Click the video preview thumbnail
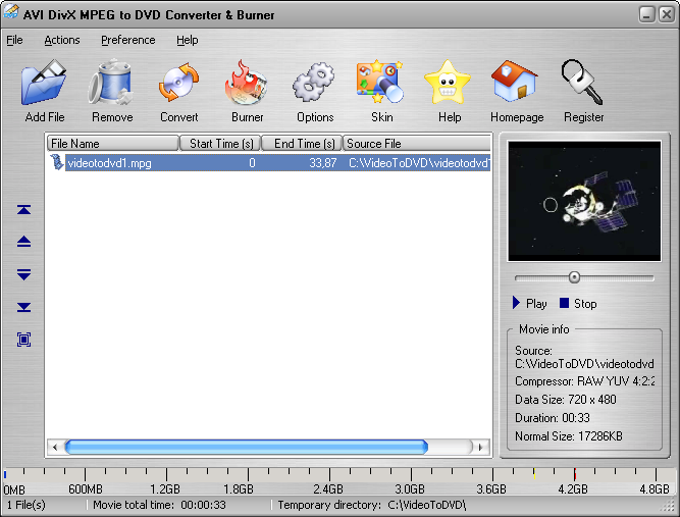Image resolution: width=680 pixels, height=517 pixels. [x=584, y=201]
